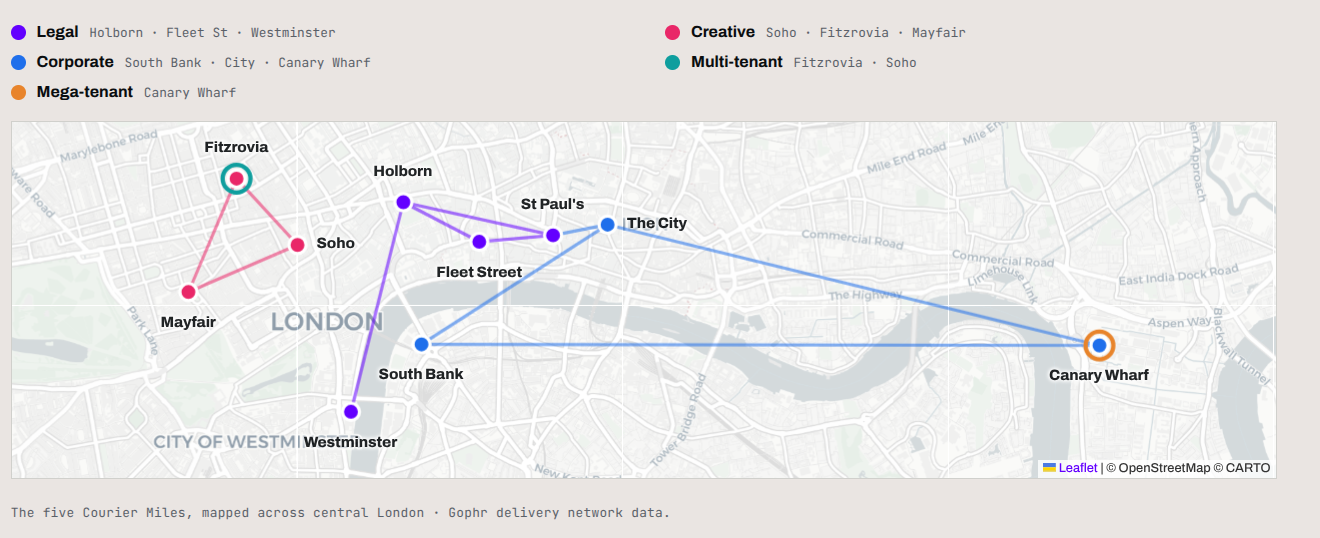
Task: Click the Legal legend heading
Action: (x=57, y=32)
